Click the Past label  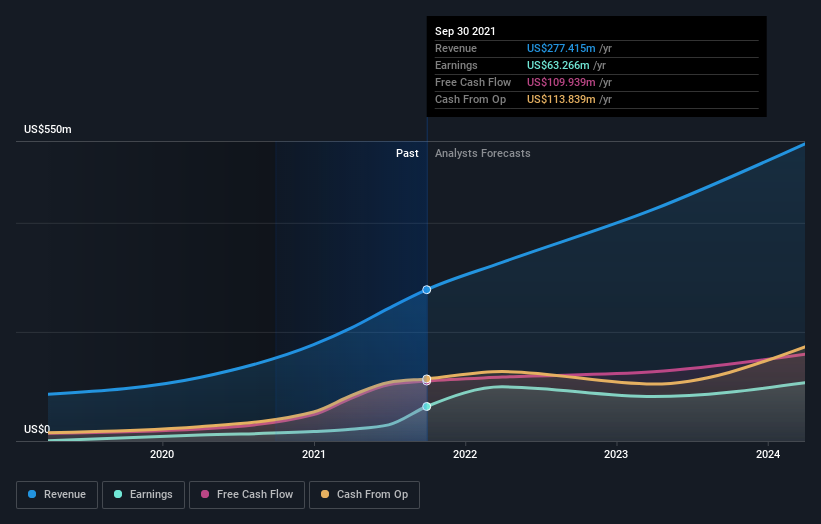tap(407, 153)
